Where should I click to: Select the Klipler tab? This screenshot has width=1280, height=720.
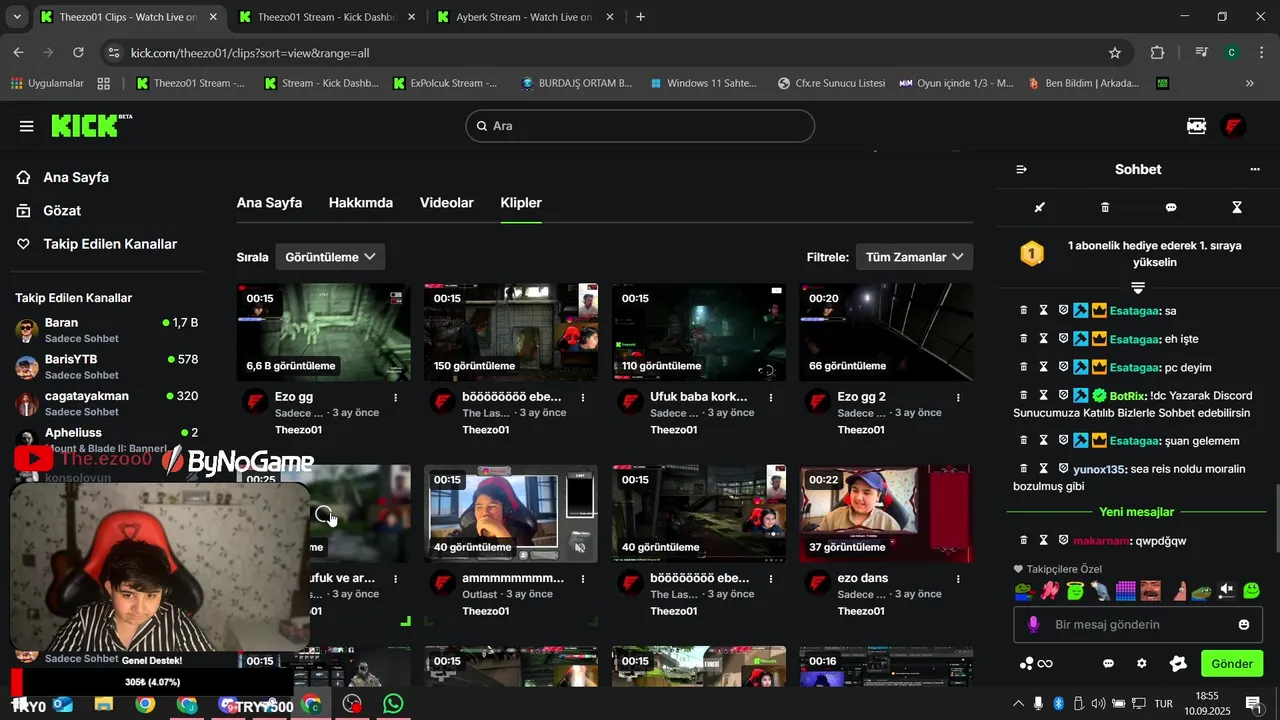[x=521, y=203]
